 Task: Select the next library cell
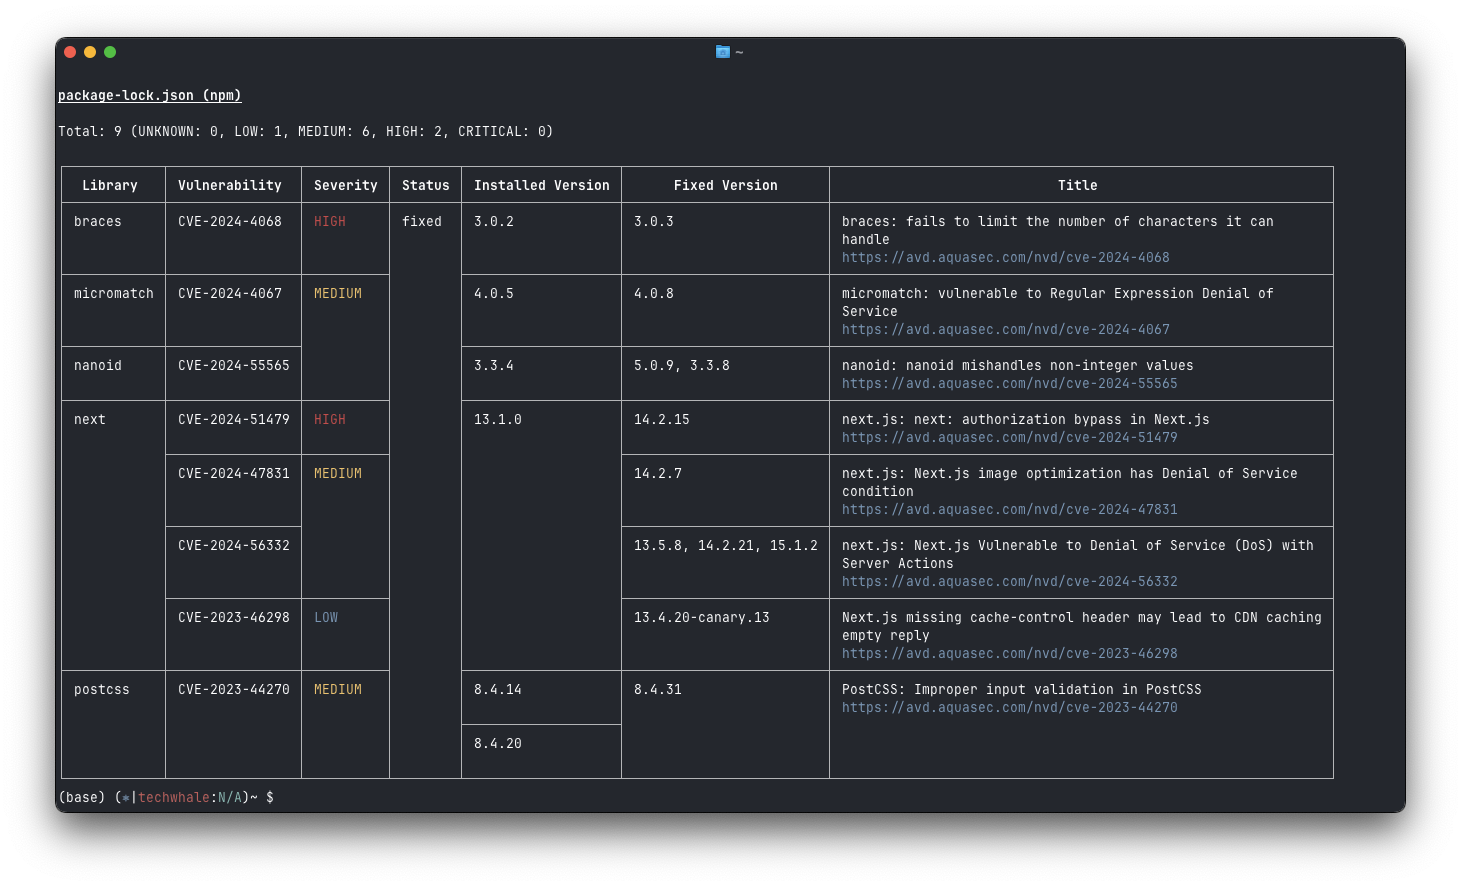tap(90, 420)
